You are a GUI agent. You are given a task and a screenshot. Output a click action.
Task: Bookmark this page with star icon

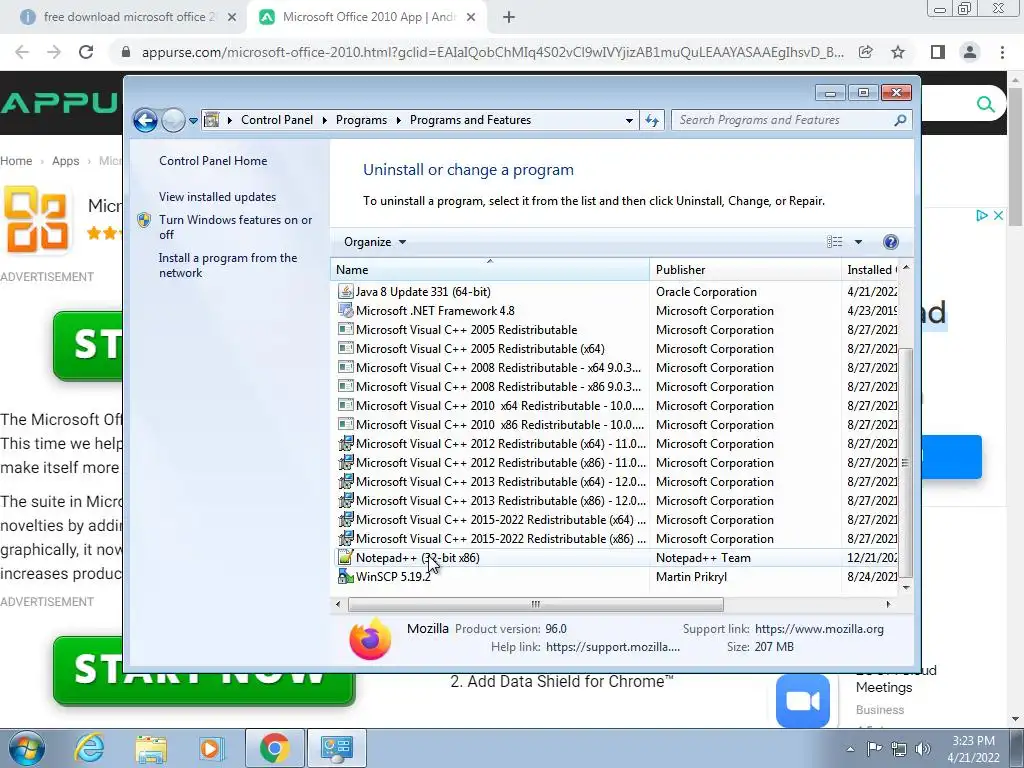[898, 52]
